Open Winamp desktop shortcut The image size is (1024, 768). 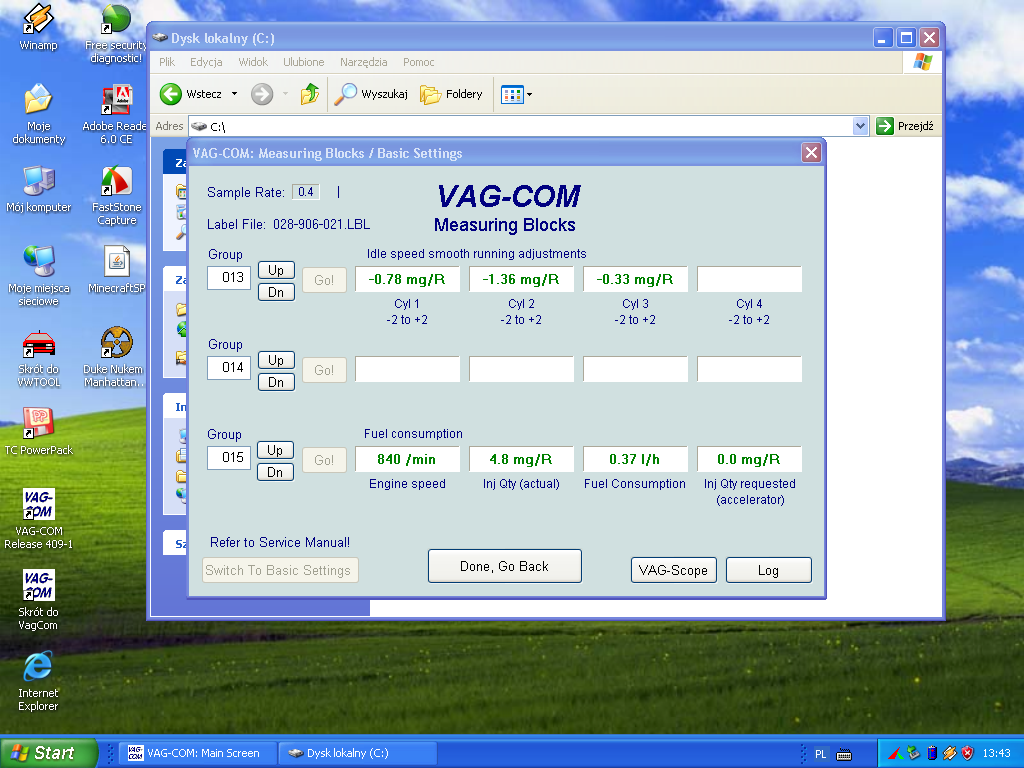coord(38,27)
